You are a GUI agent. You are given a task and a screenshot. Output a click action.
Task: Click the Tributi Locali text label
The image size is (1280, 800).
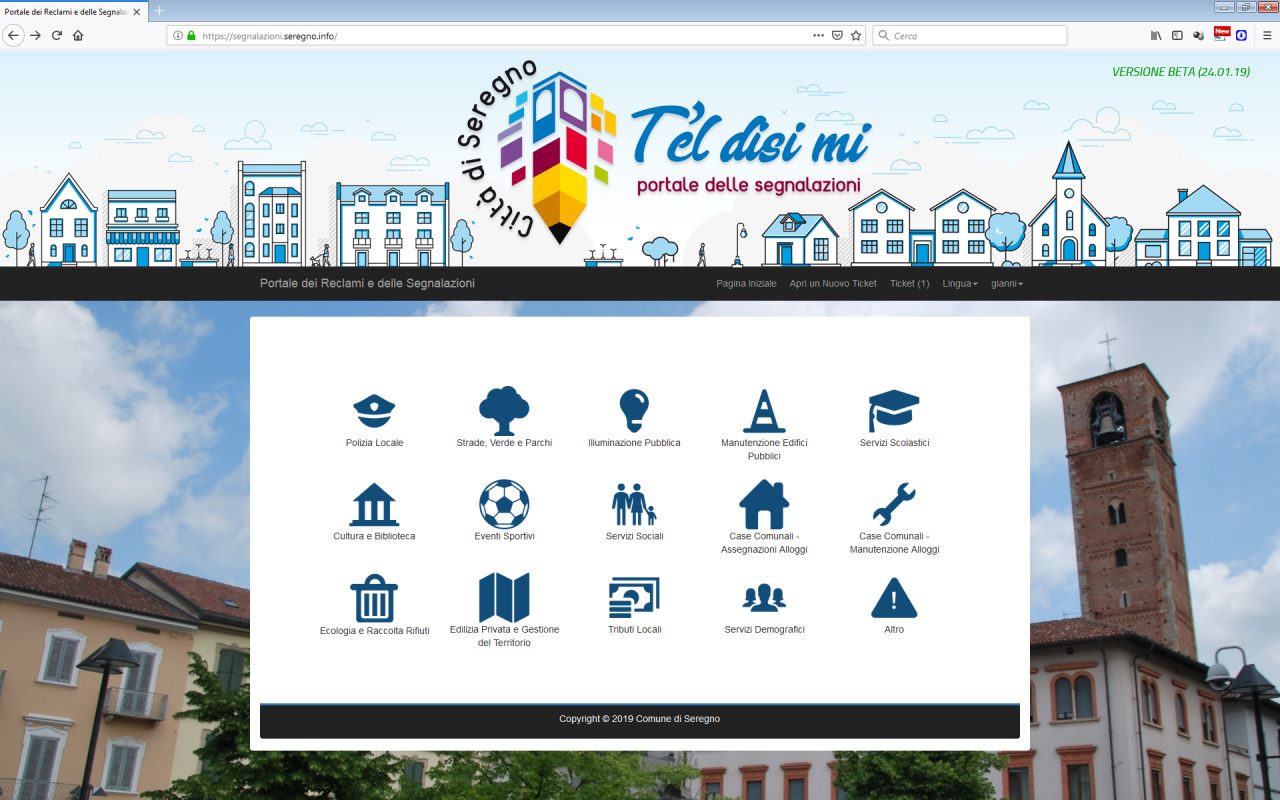(x=634, y=630)
